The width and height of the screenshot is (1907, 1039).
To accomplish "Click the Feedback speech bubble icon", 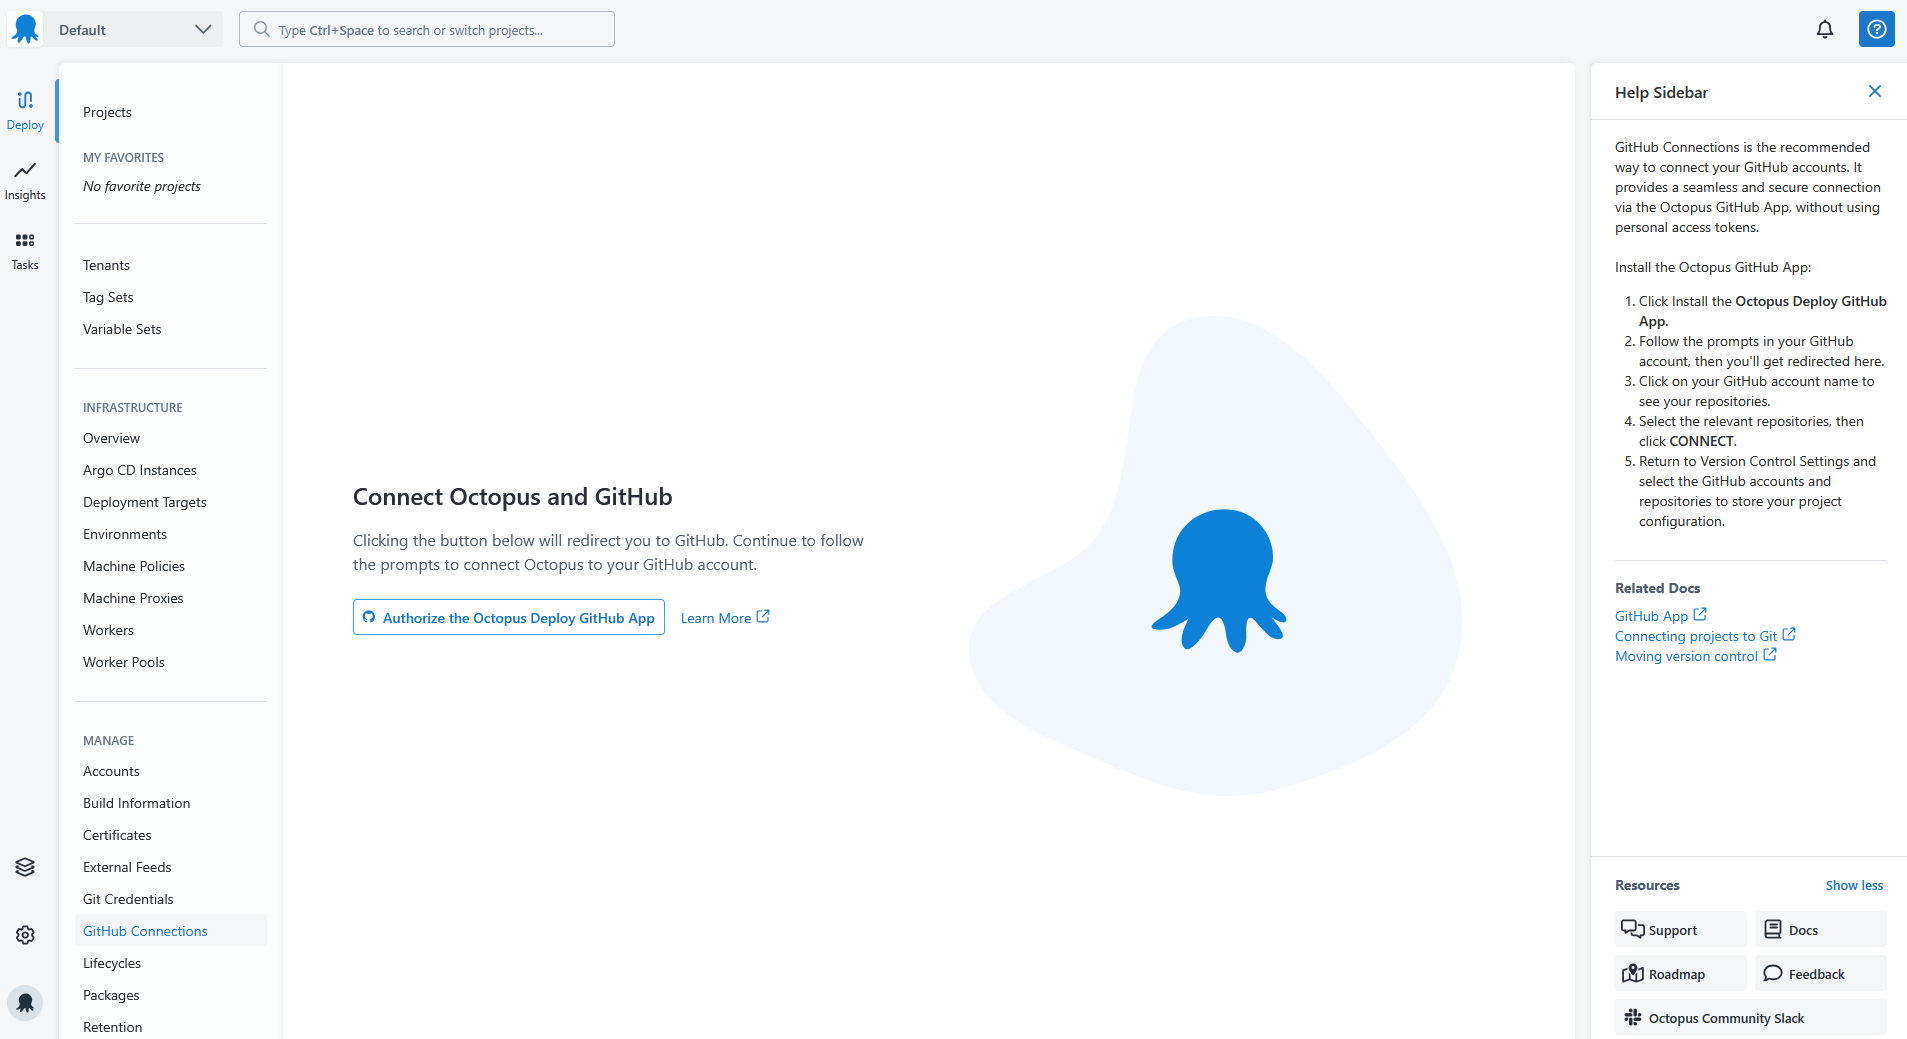I will click(1773, 973).
